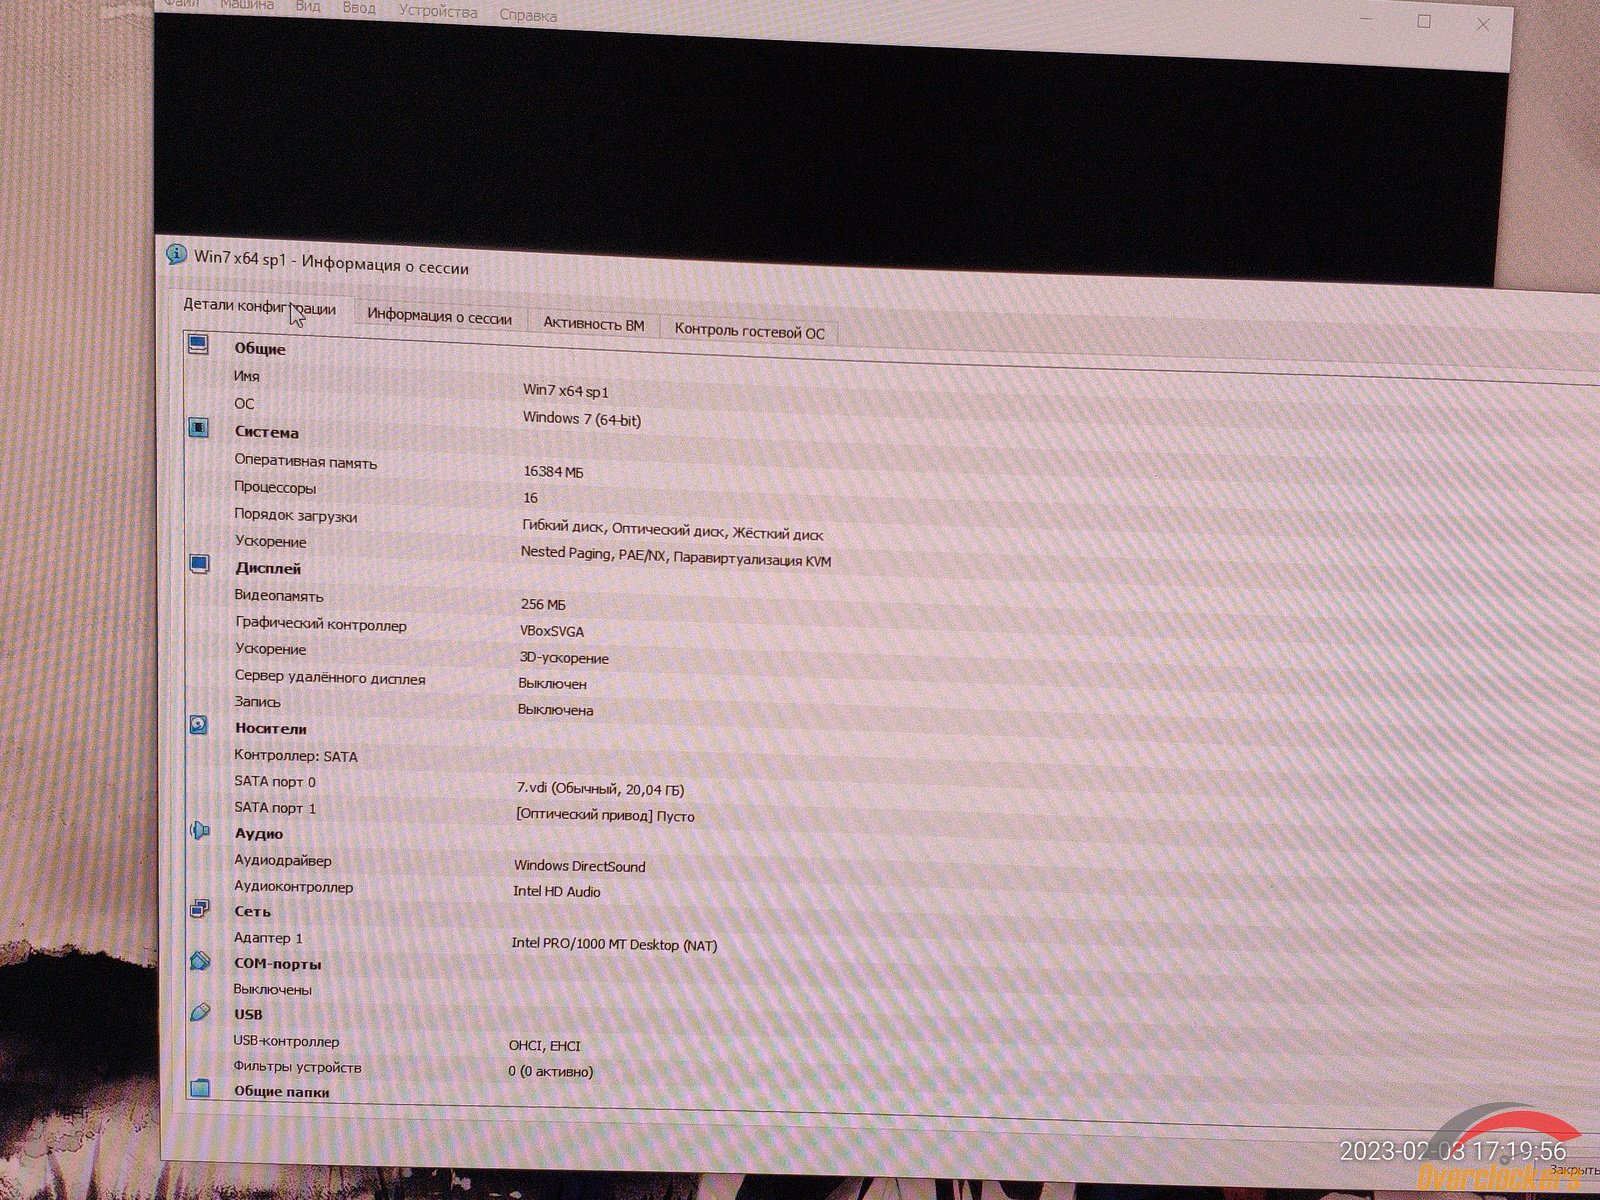Screen dimensions: 1600x1200
Task: Click the info icon in the dialog title bar
Action: tap(177, 254)
